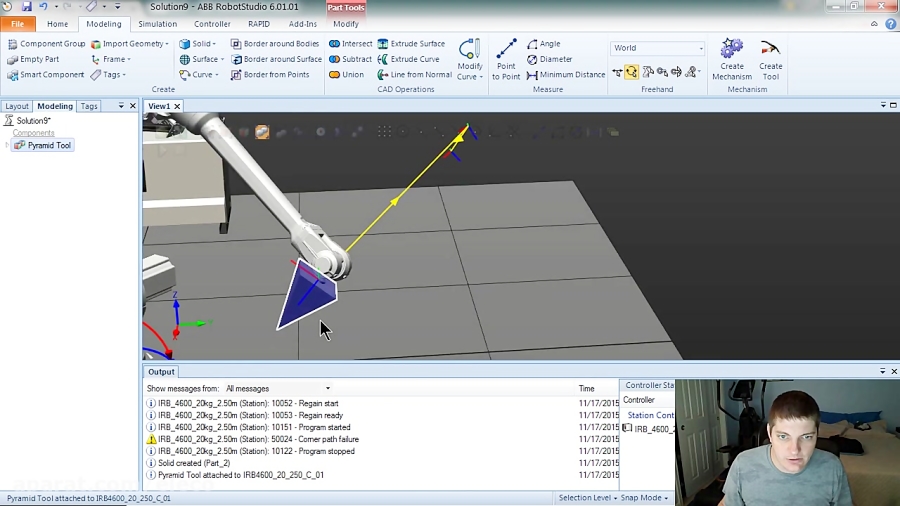900x506 pixels.
Task: Close the browser side panel
Action: (x=133, y=106)
